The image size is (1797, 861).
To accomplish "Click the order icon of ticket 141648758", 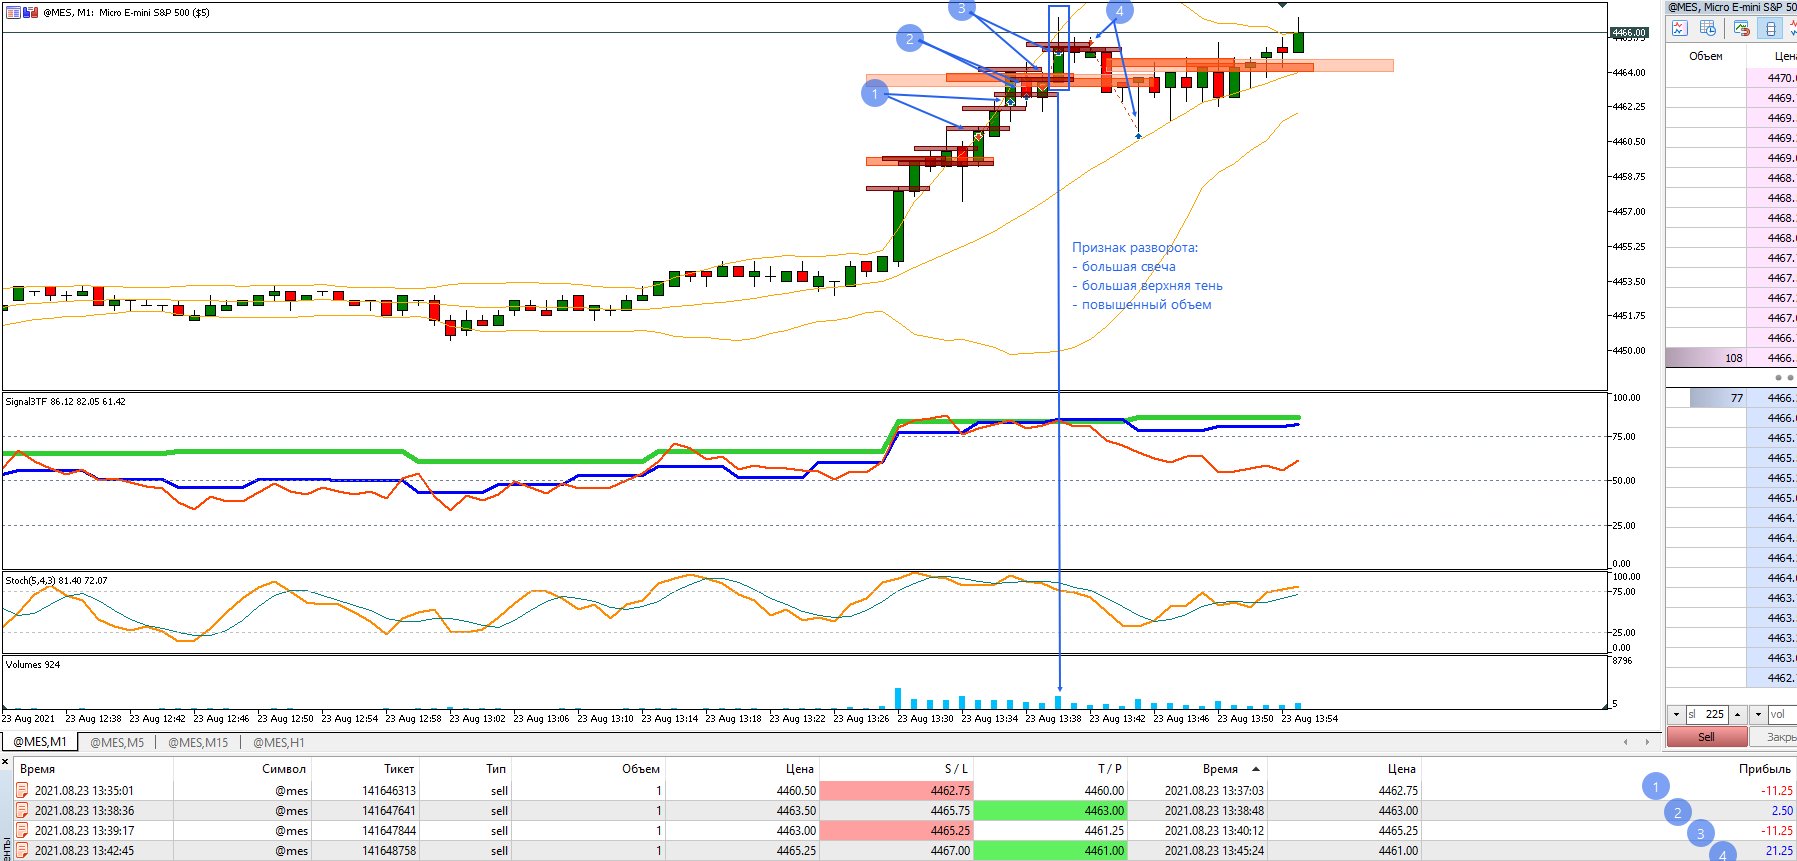I will tap(22, 851).
